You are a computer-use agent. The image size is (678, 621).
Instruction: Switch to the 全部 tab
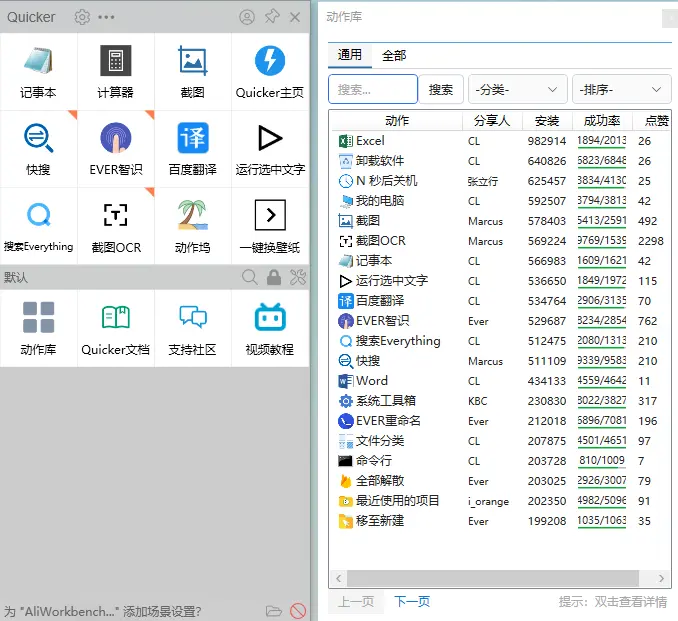[394, 55]
